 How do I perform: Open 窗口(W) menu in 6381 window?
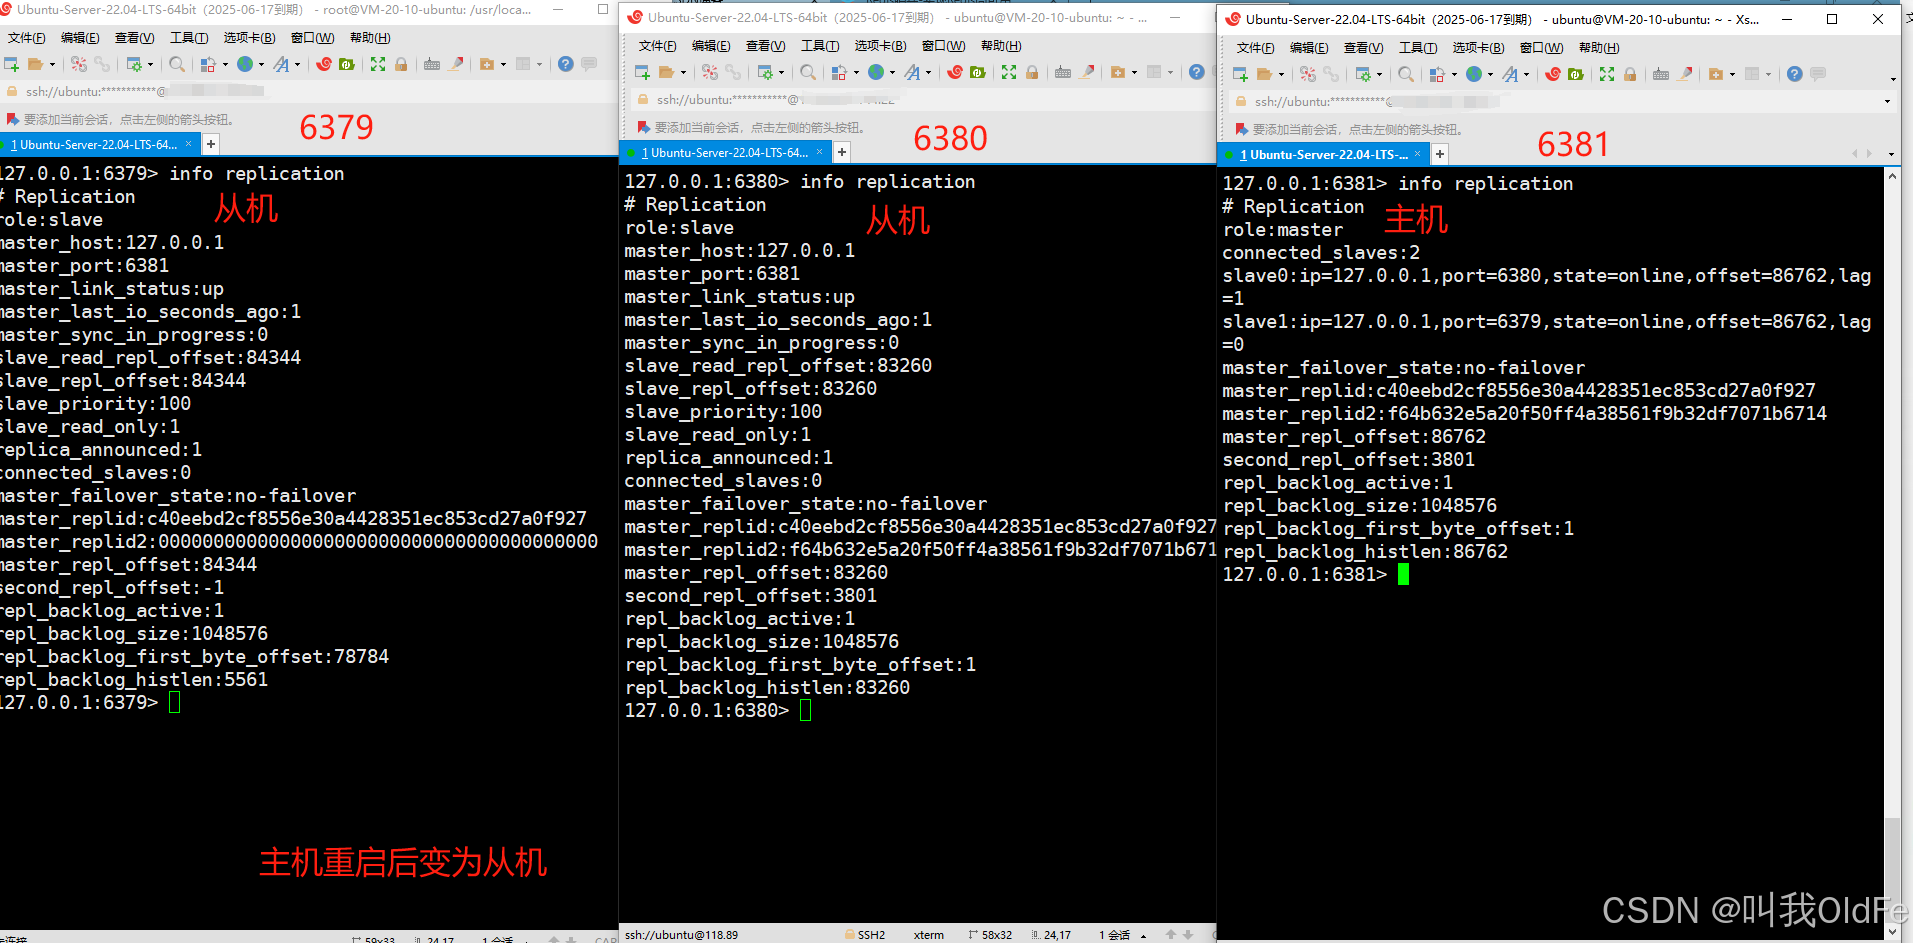coord(1541,48)
